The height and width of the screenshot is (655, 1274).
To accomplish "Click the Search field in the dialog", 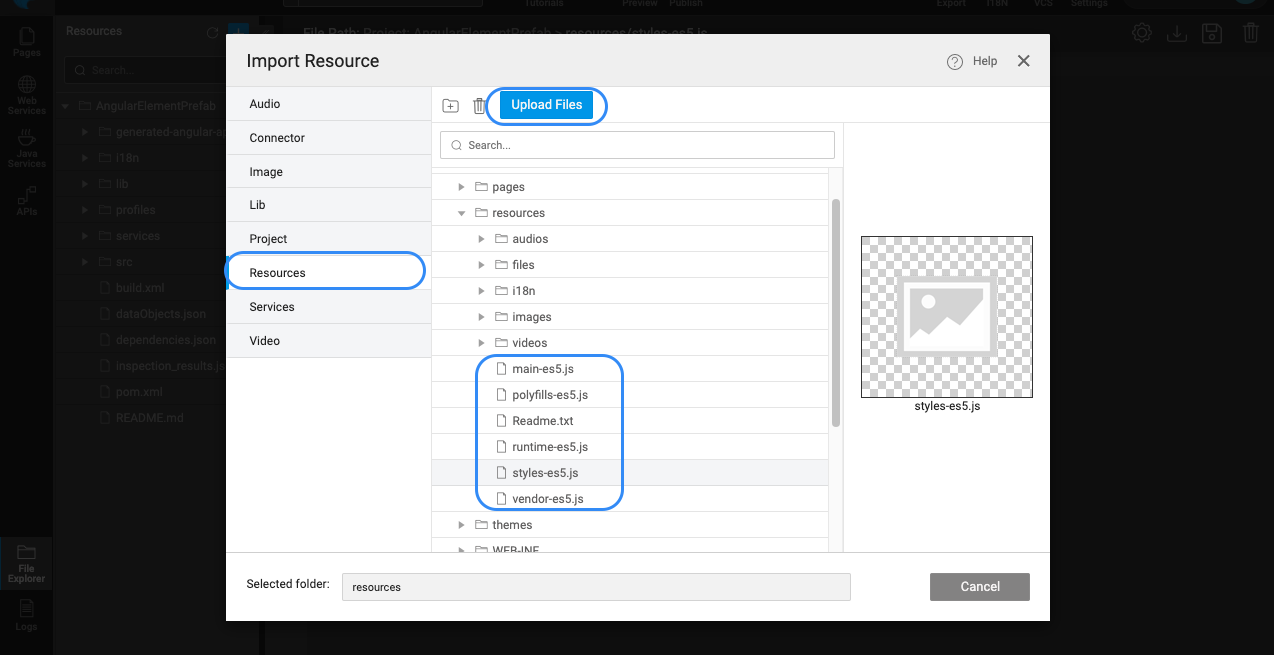I will point(637,145).
